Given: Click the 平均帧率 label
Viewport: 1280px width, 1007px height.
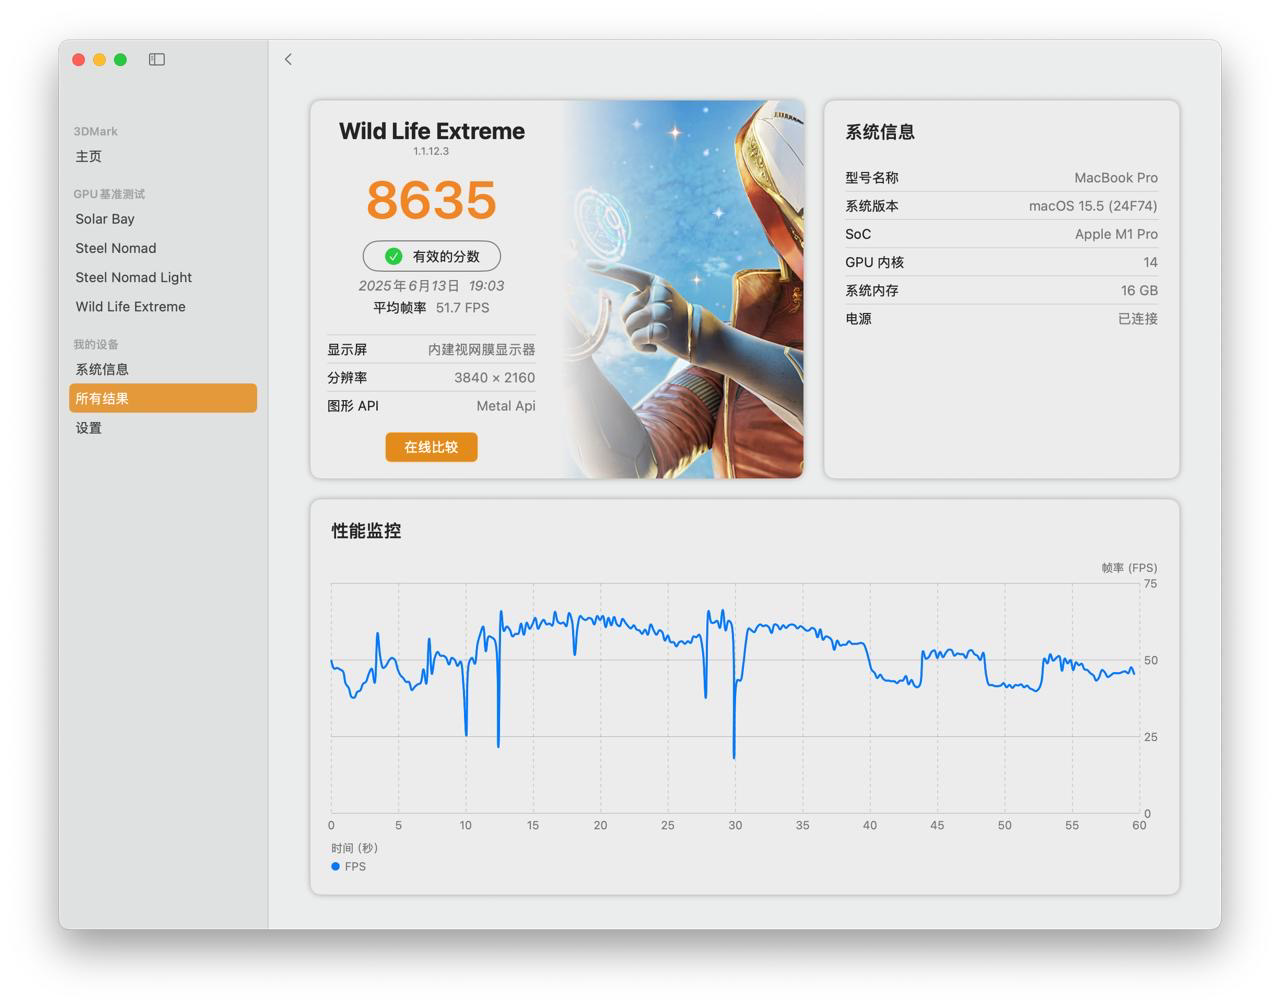Looking at the screenshot, I should 400,308.
